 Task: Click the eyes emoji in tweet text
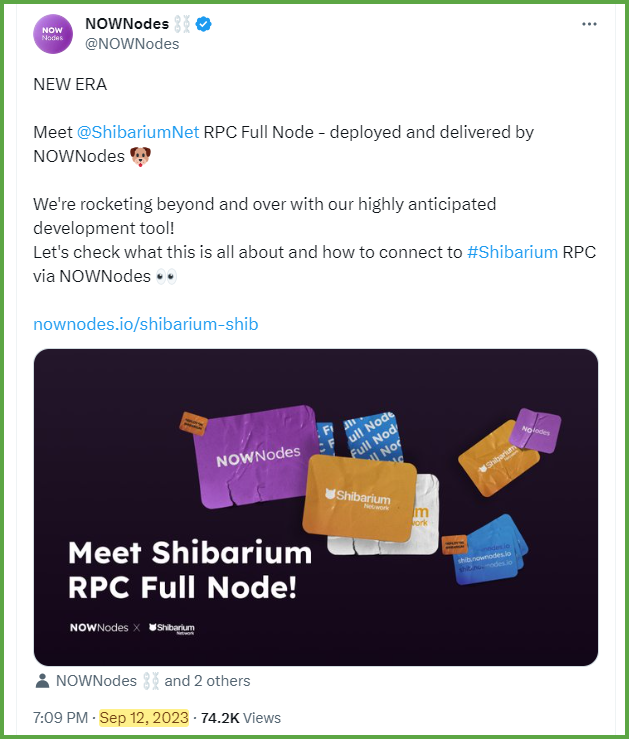click(166, 276)
